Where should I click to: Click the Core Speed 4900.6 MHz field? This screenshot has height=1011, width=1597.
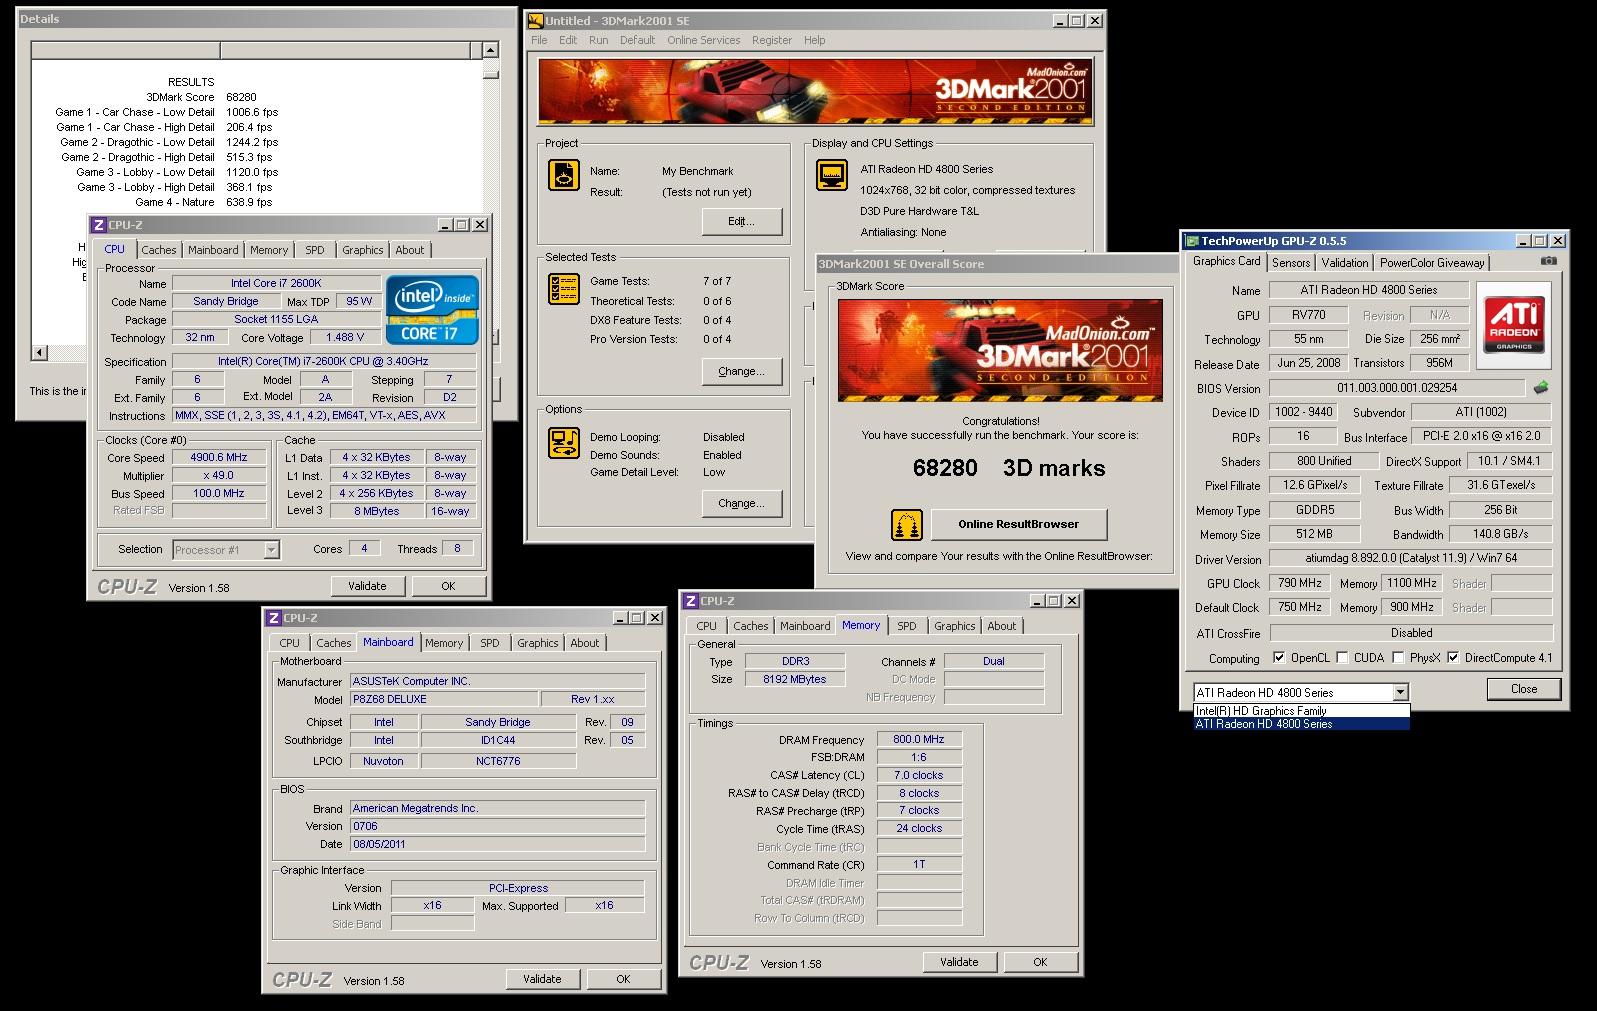click(x=219, y=457)
